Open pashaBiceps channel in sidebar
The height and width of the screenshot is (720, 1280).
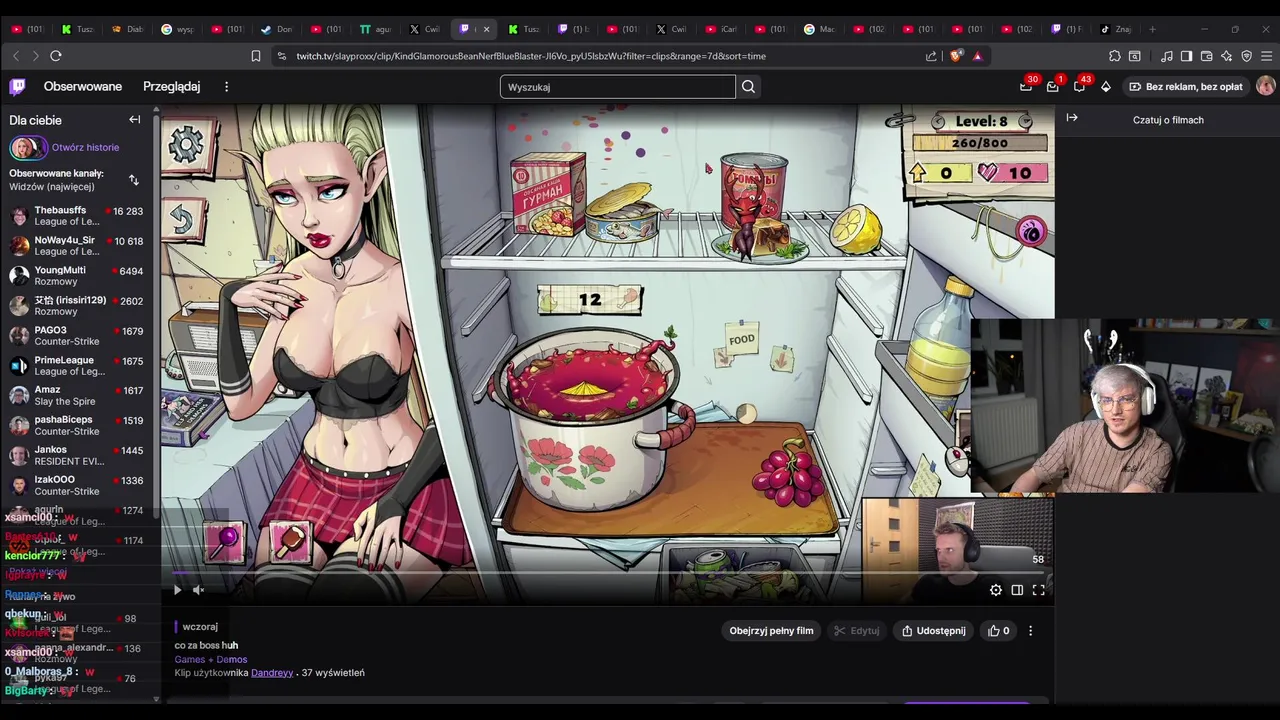(x=78, y=426)
